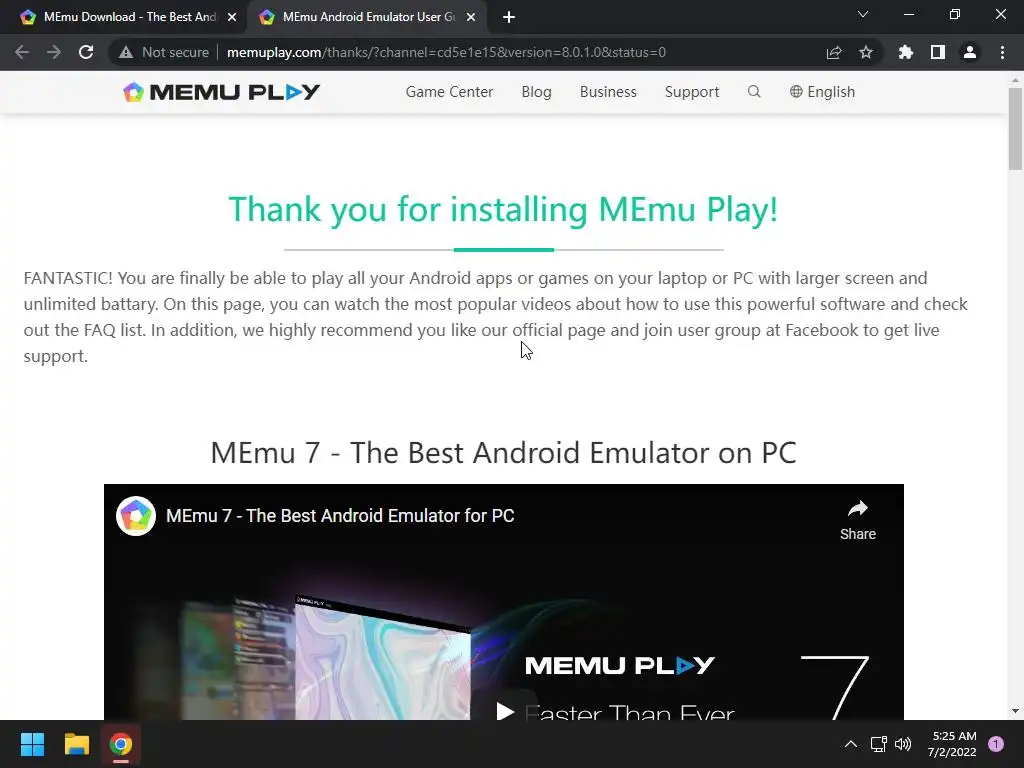Click the share page icon in address bar
This screenshot has width=1024, height=768.
(834, 52)
